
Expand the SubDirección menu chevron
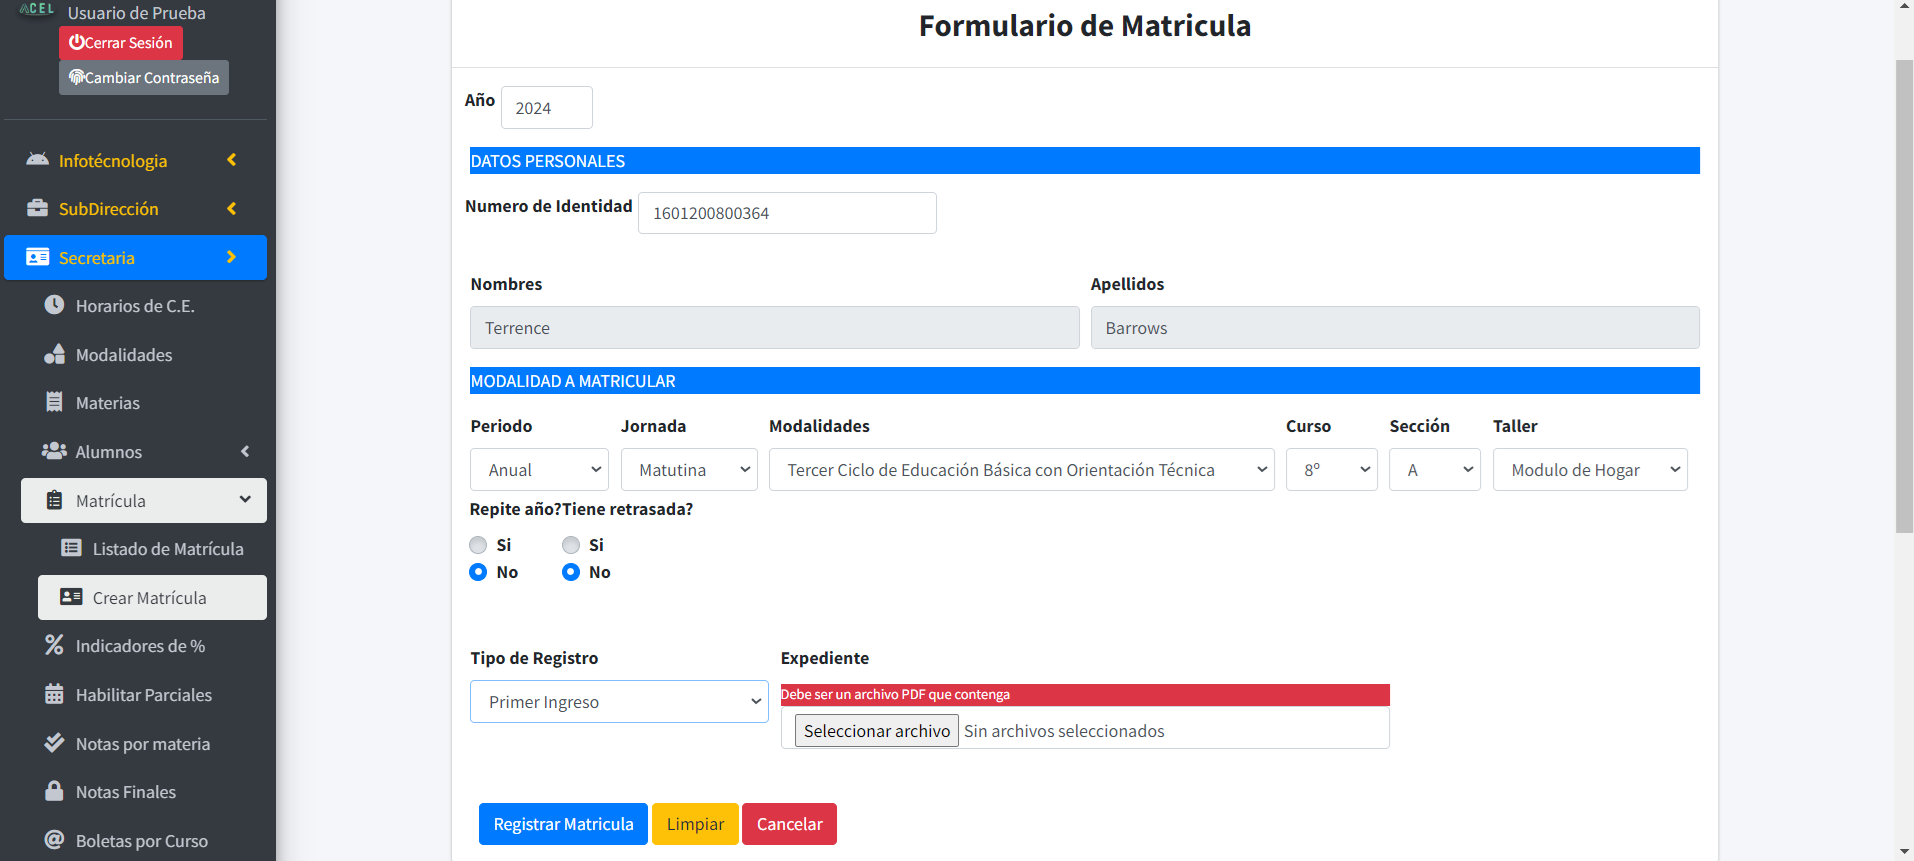click(x=232, y=208)
